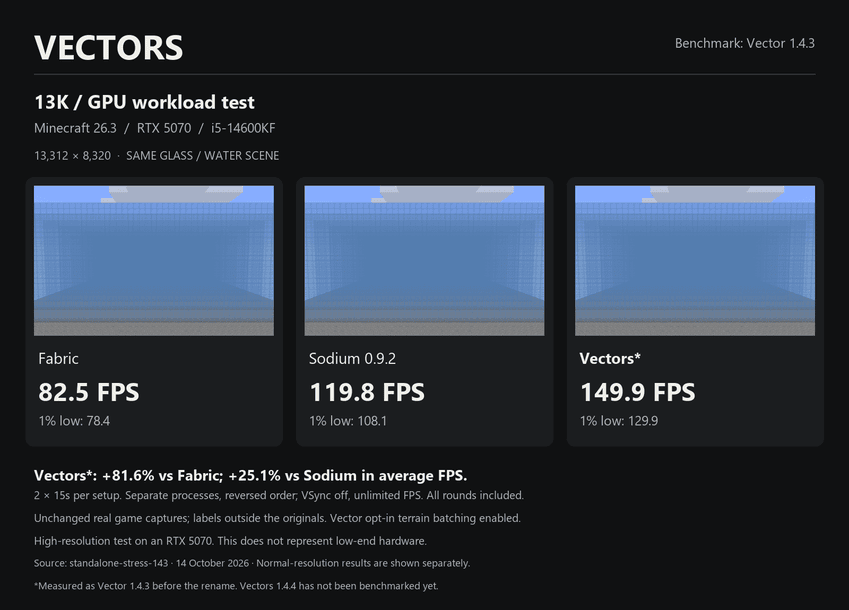Click the "13,312 × 8,320" resolution line
This screenshot has height=610, width=849.
point(156,156)
